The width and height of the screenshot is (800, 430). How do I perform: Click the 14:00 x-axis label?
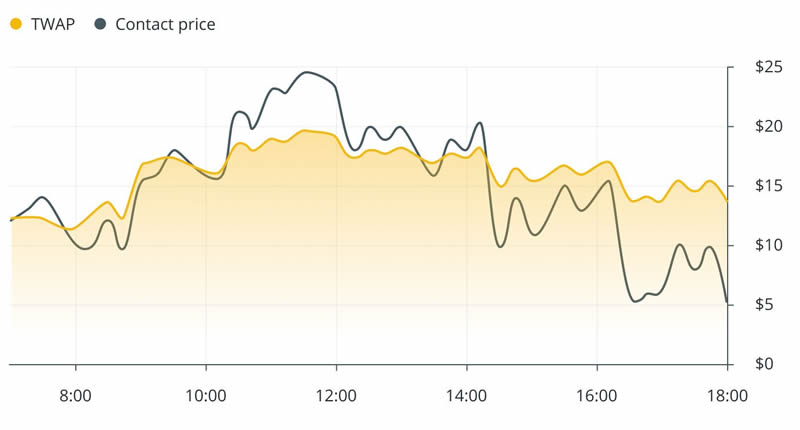[467, 395]
